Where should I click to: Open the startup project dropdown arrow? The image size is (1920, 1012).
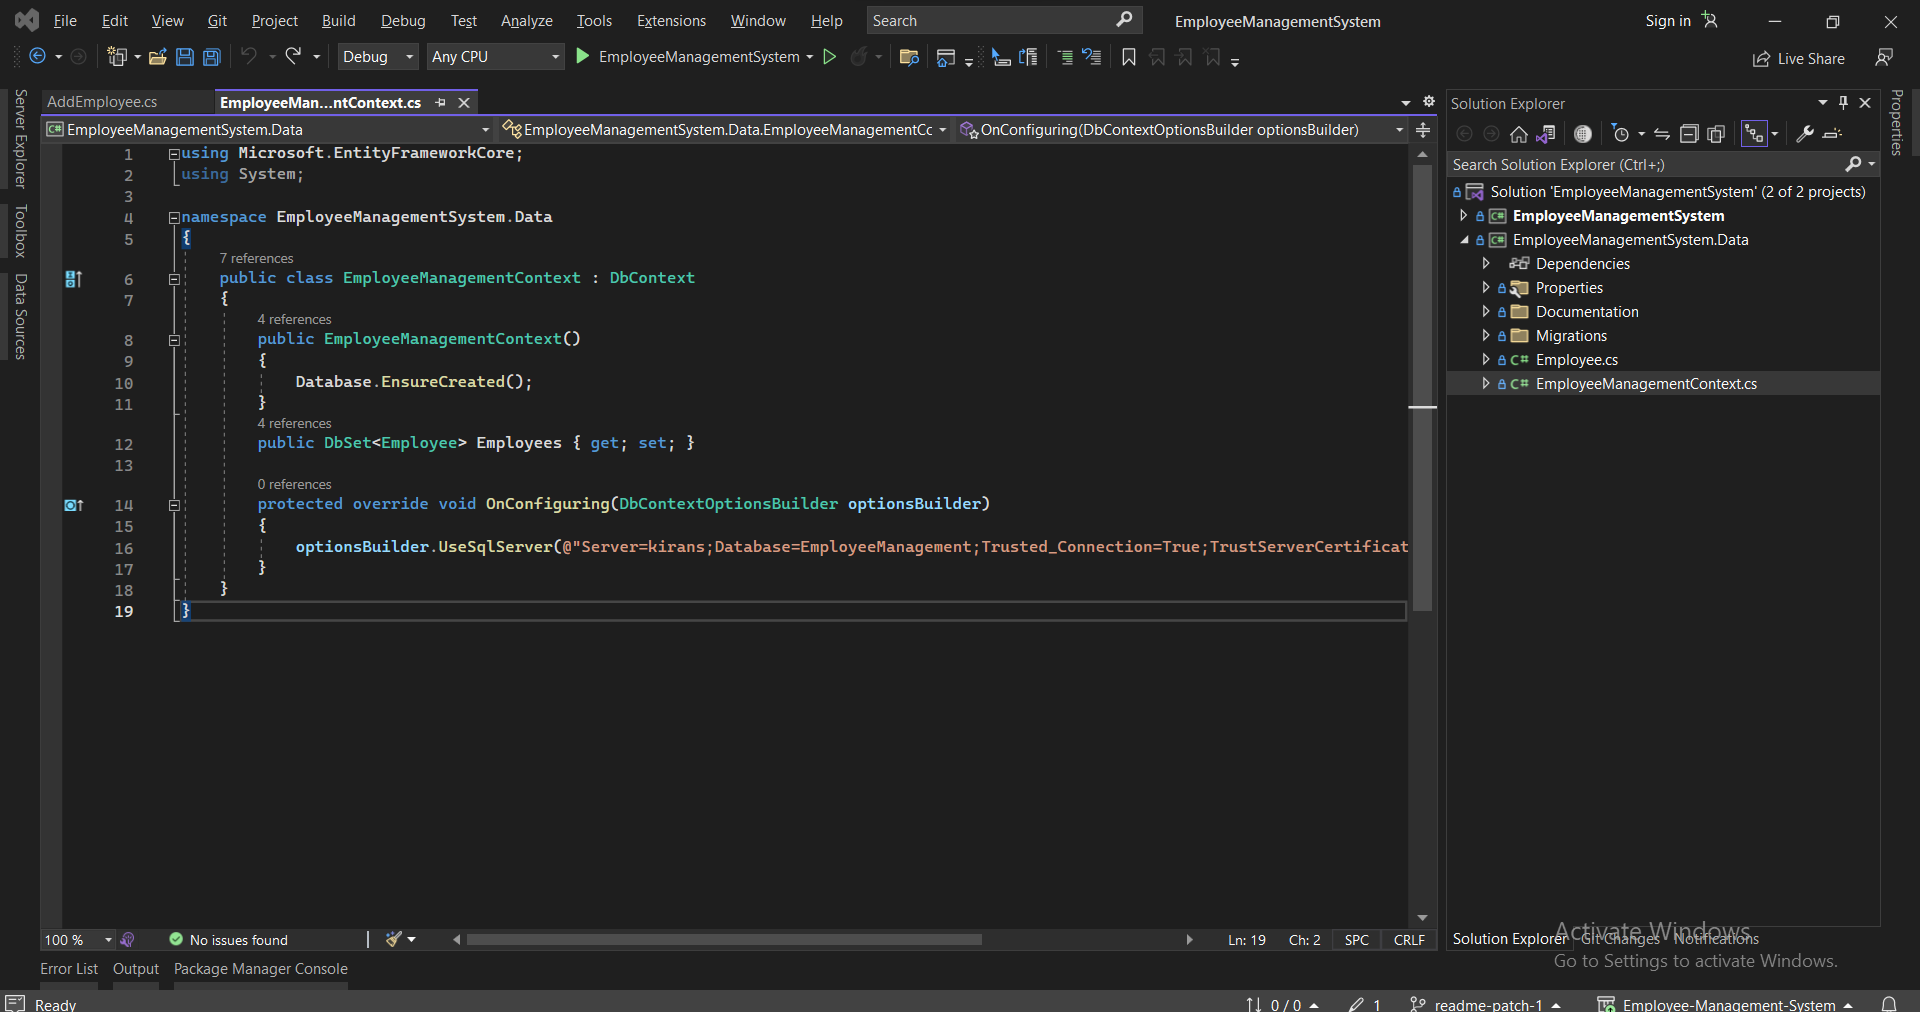coord(809,57)
